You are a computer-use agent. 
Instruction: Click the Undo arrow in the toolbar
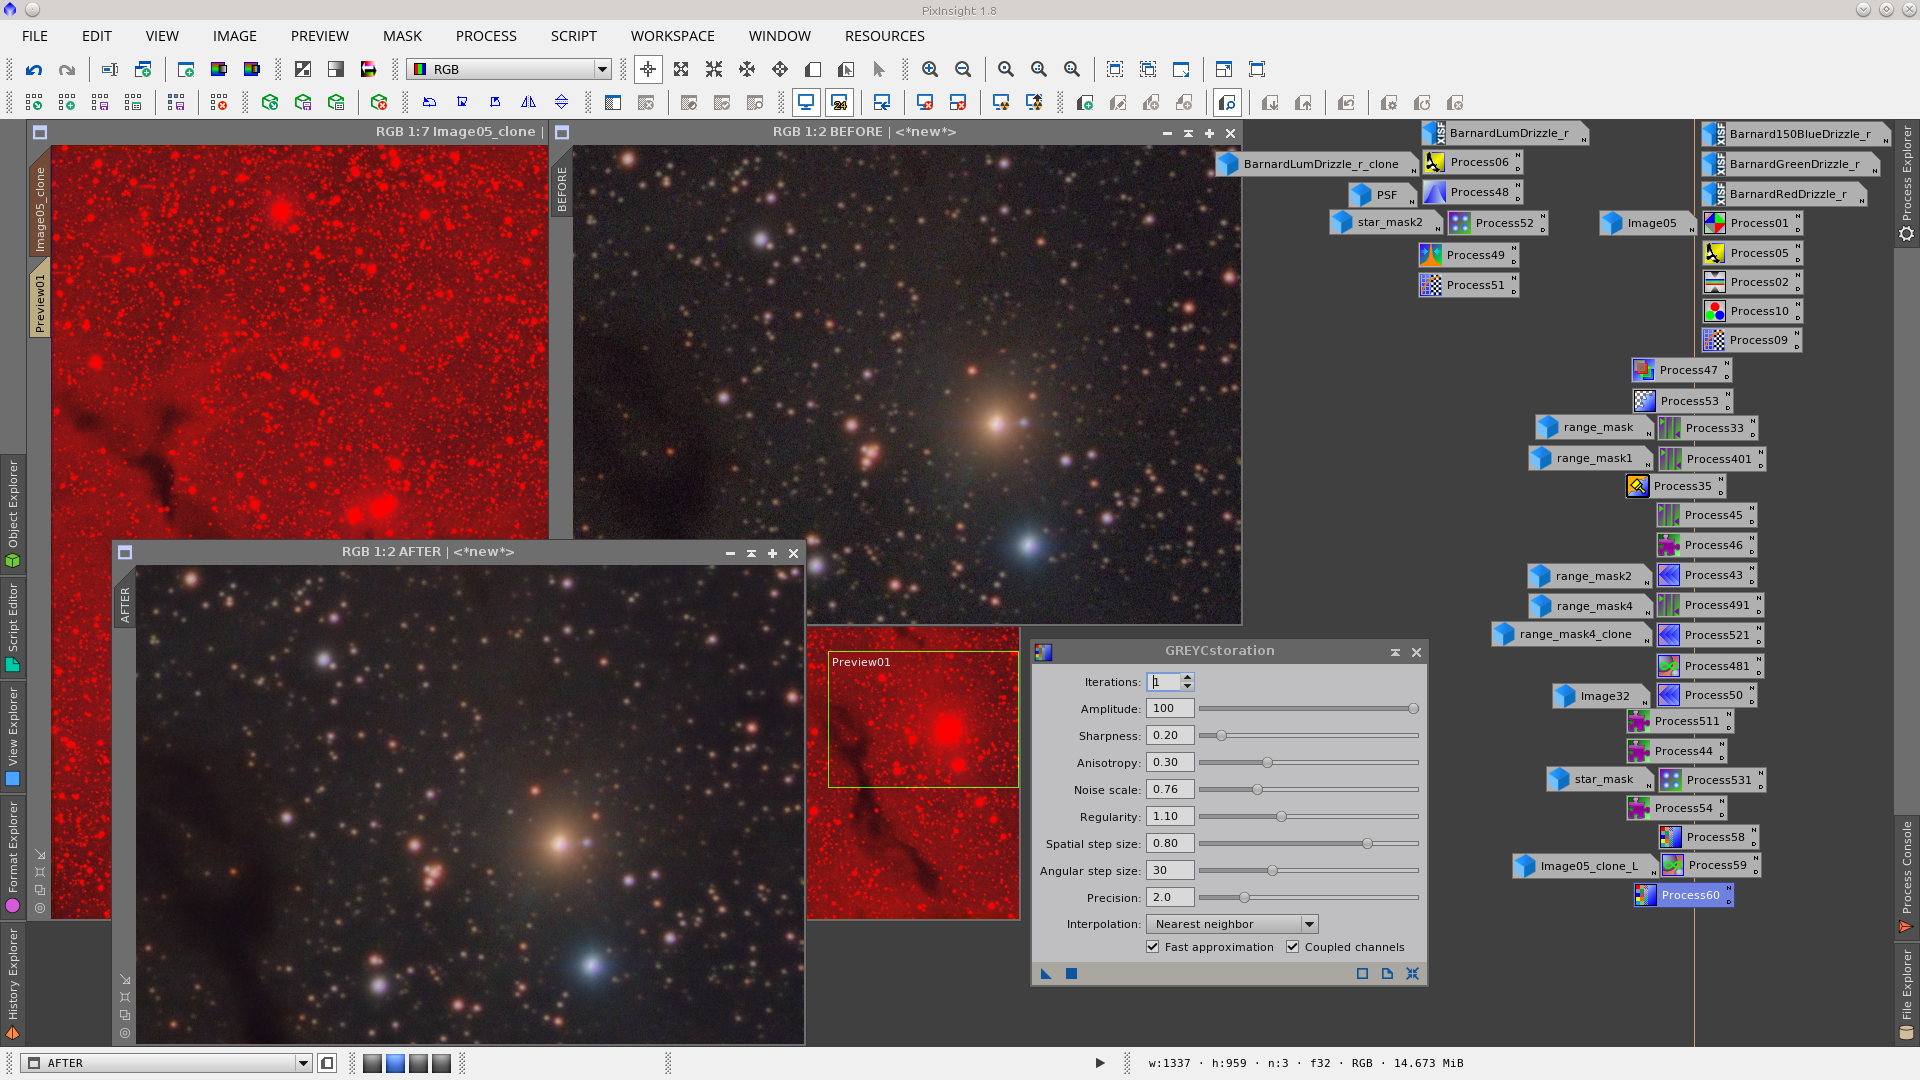(34, 70)
